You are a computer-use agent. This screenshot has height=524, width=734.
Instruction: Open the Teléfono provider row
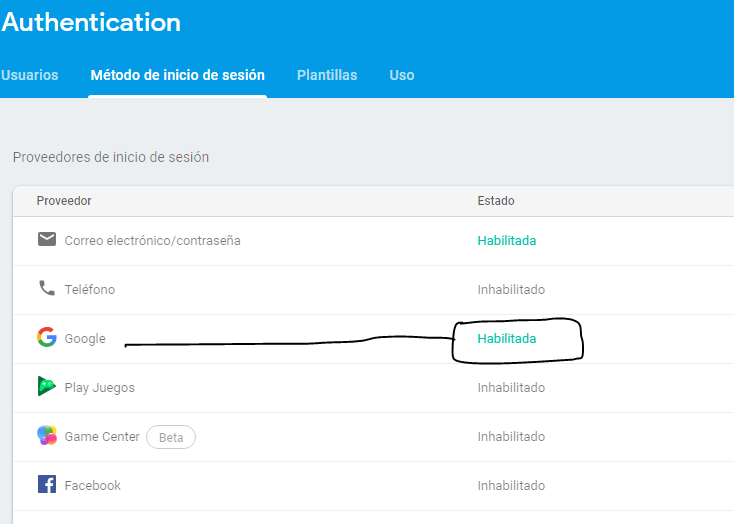[x=90, y=289]
